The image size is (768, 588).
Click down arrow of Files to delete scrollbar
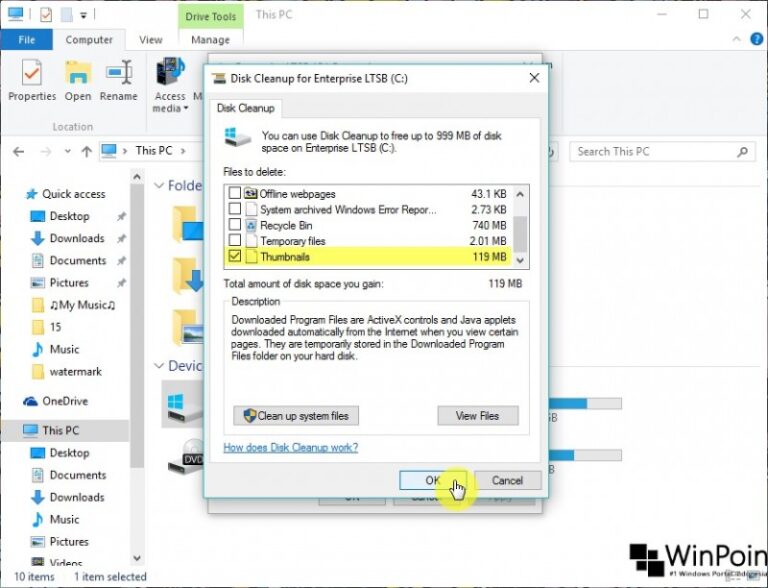[x=520, y=261]
